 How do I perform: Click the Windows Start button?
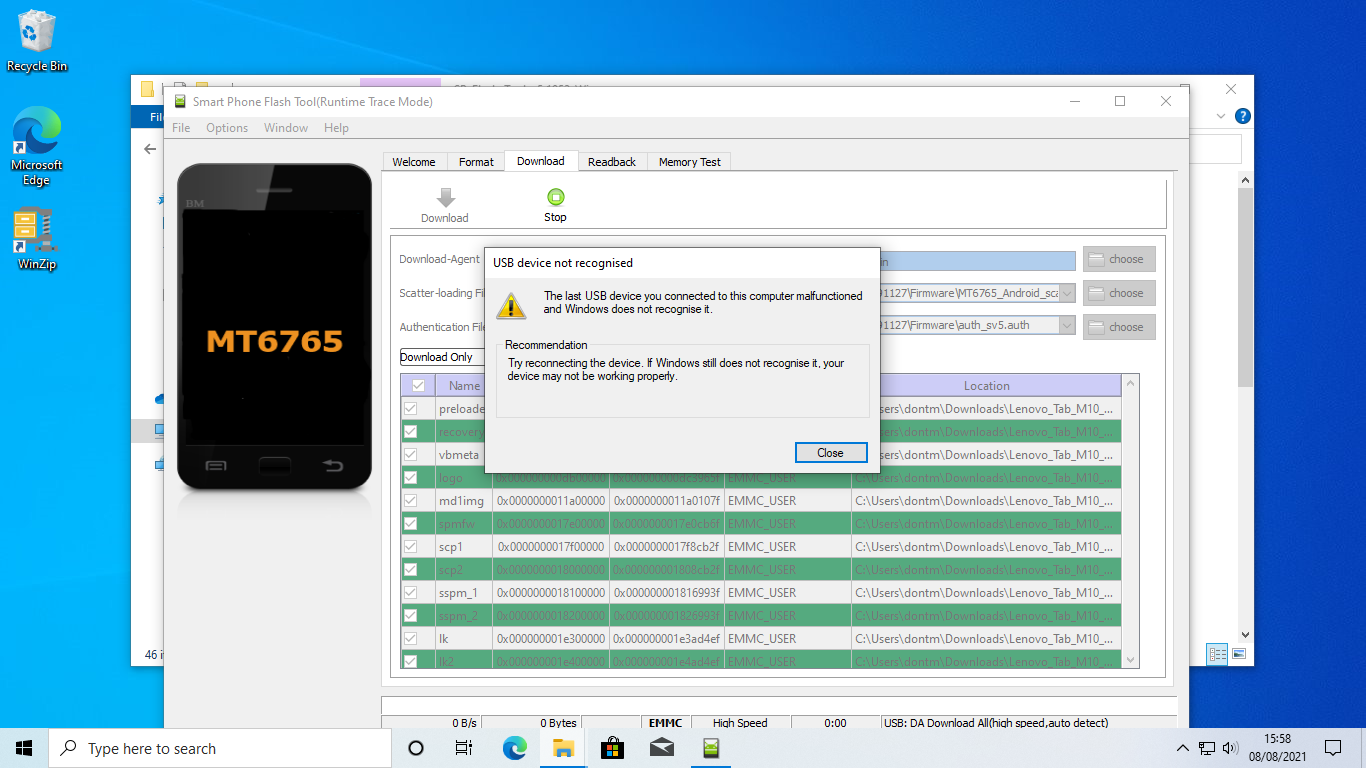pyautogui.click(x=24, y=748)
